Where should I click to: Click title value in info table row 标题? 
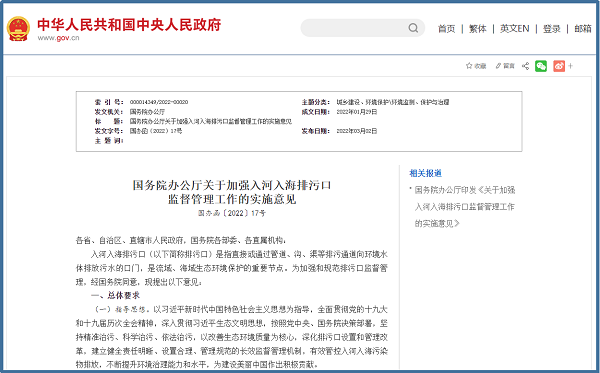pos(210,121)
